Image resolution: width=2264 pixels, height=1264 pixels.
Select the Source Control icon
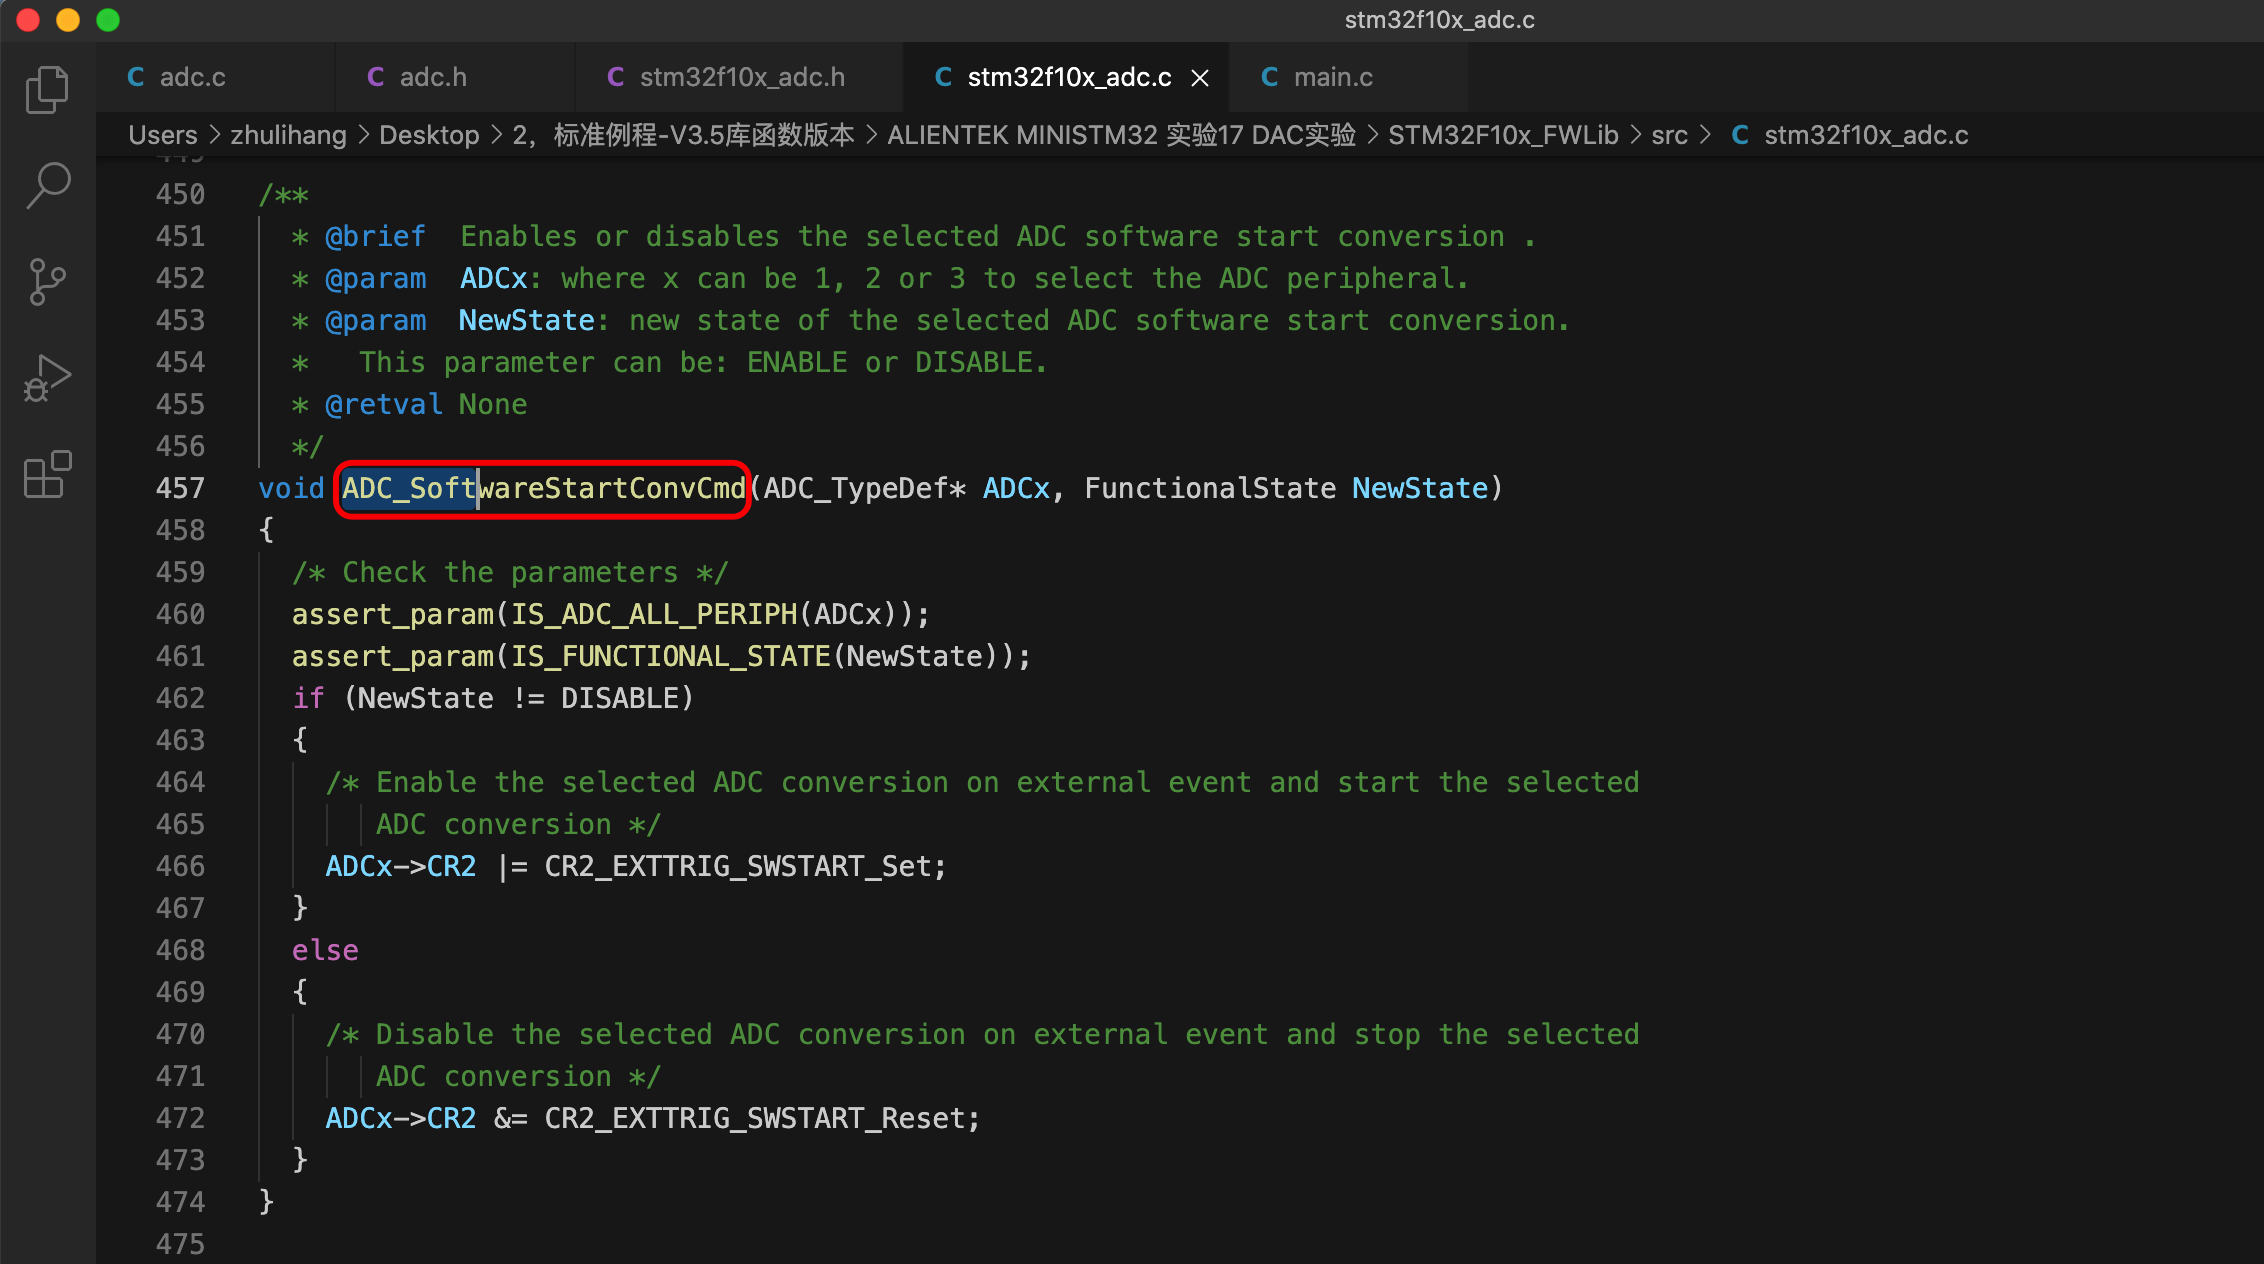(x=46, y=280)
